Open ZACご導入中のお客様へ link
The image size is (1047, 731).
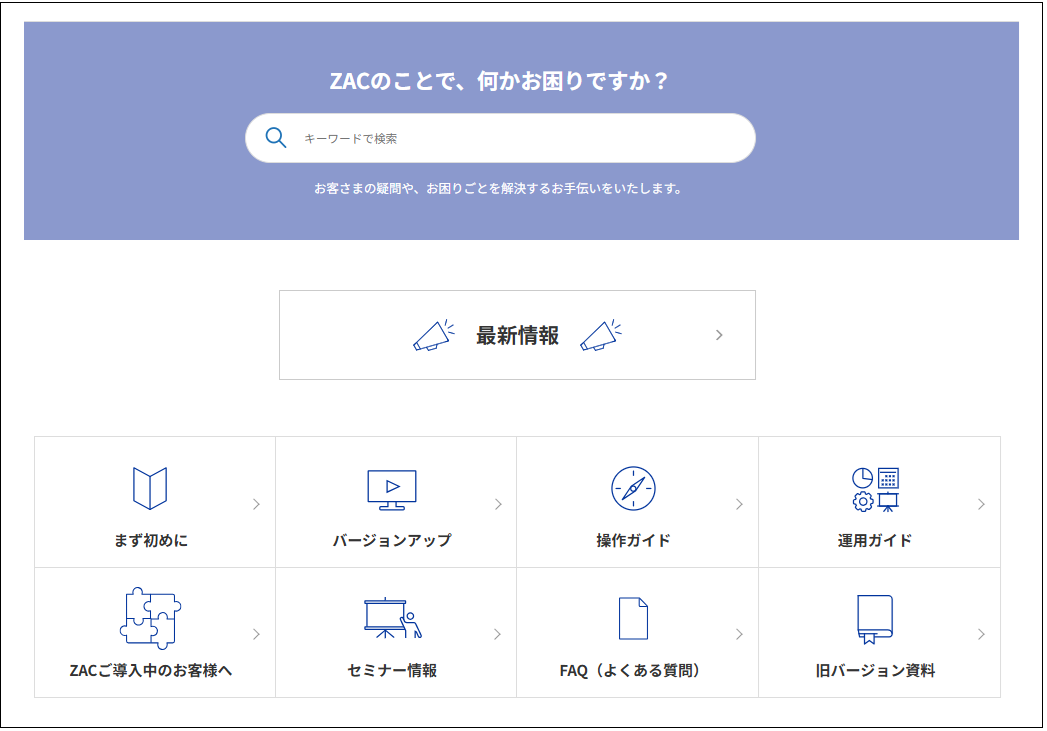150,671
